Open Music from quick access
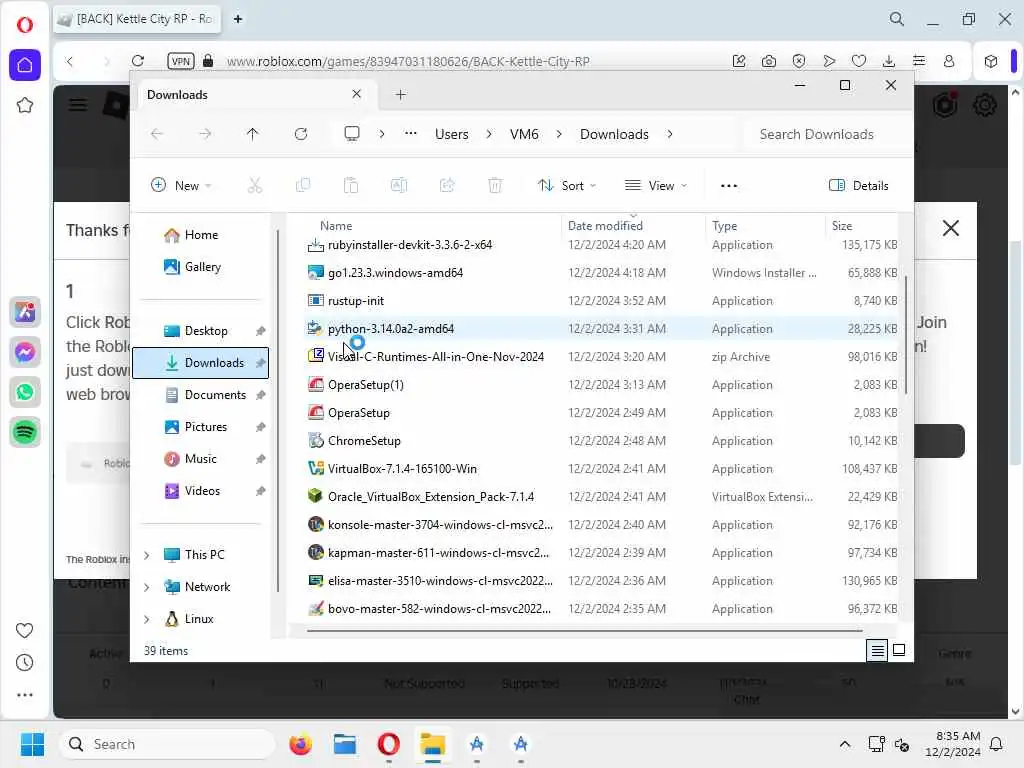 coord(201,459)
